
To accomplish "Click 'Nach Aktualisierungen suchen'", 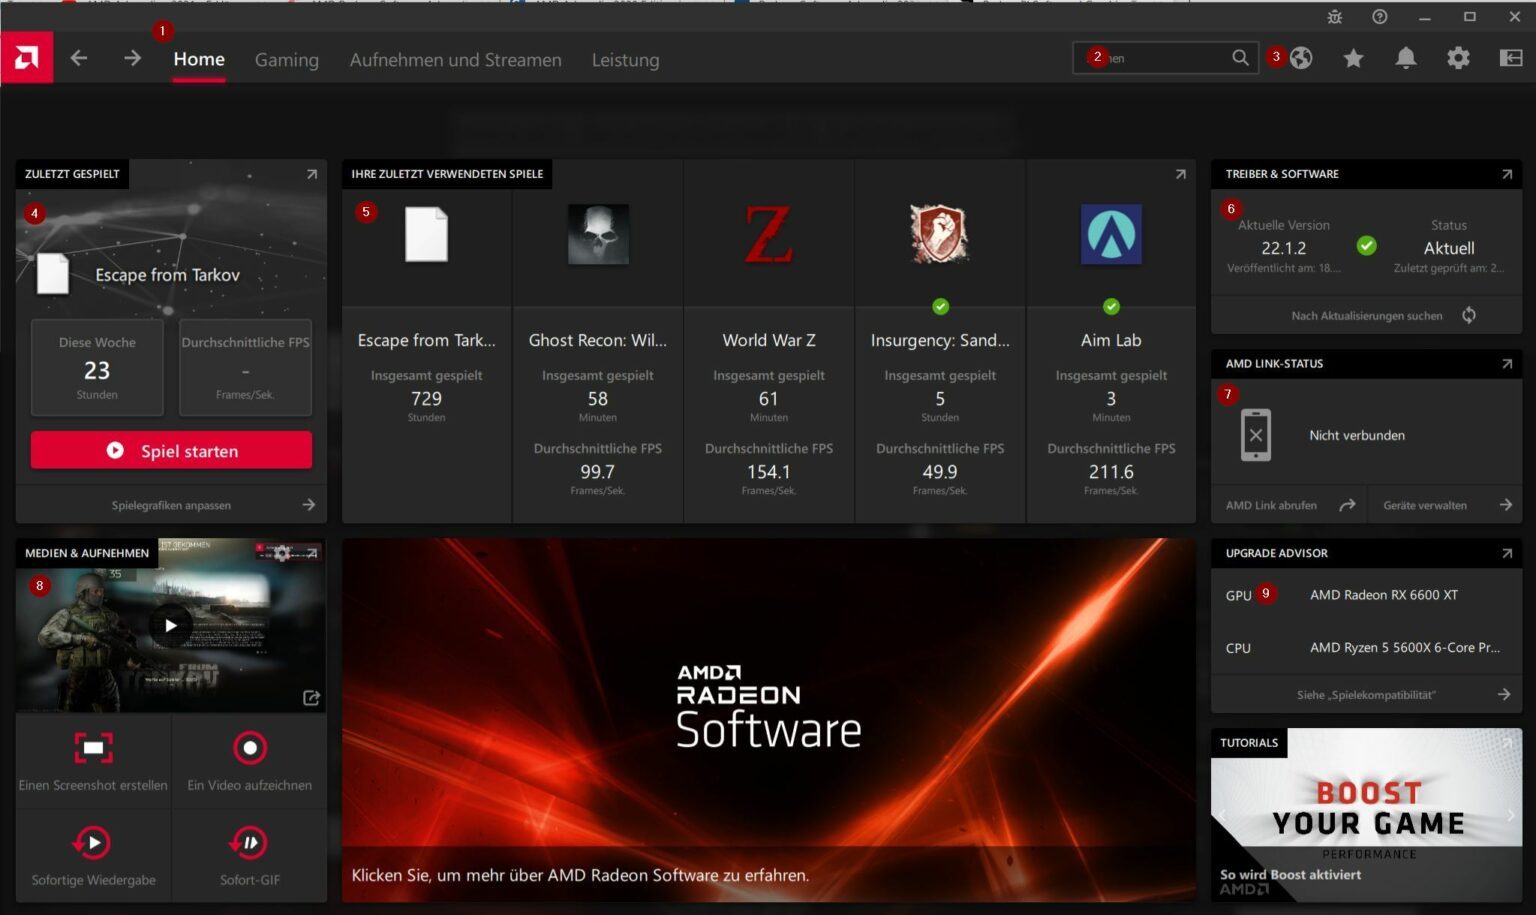I will (1366, 315).
